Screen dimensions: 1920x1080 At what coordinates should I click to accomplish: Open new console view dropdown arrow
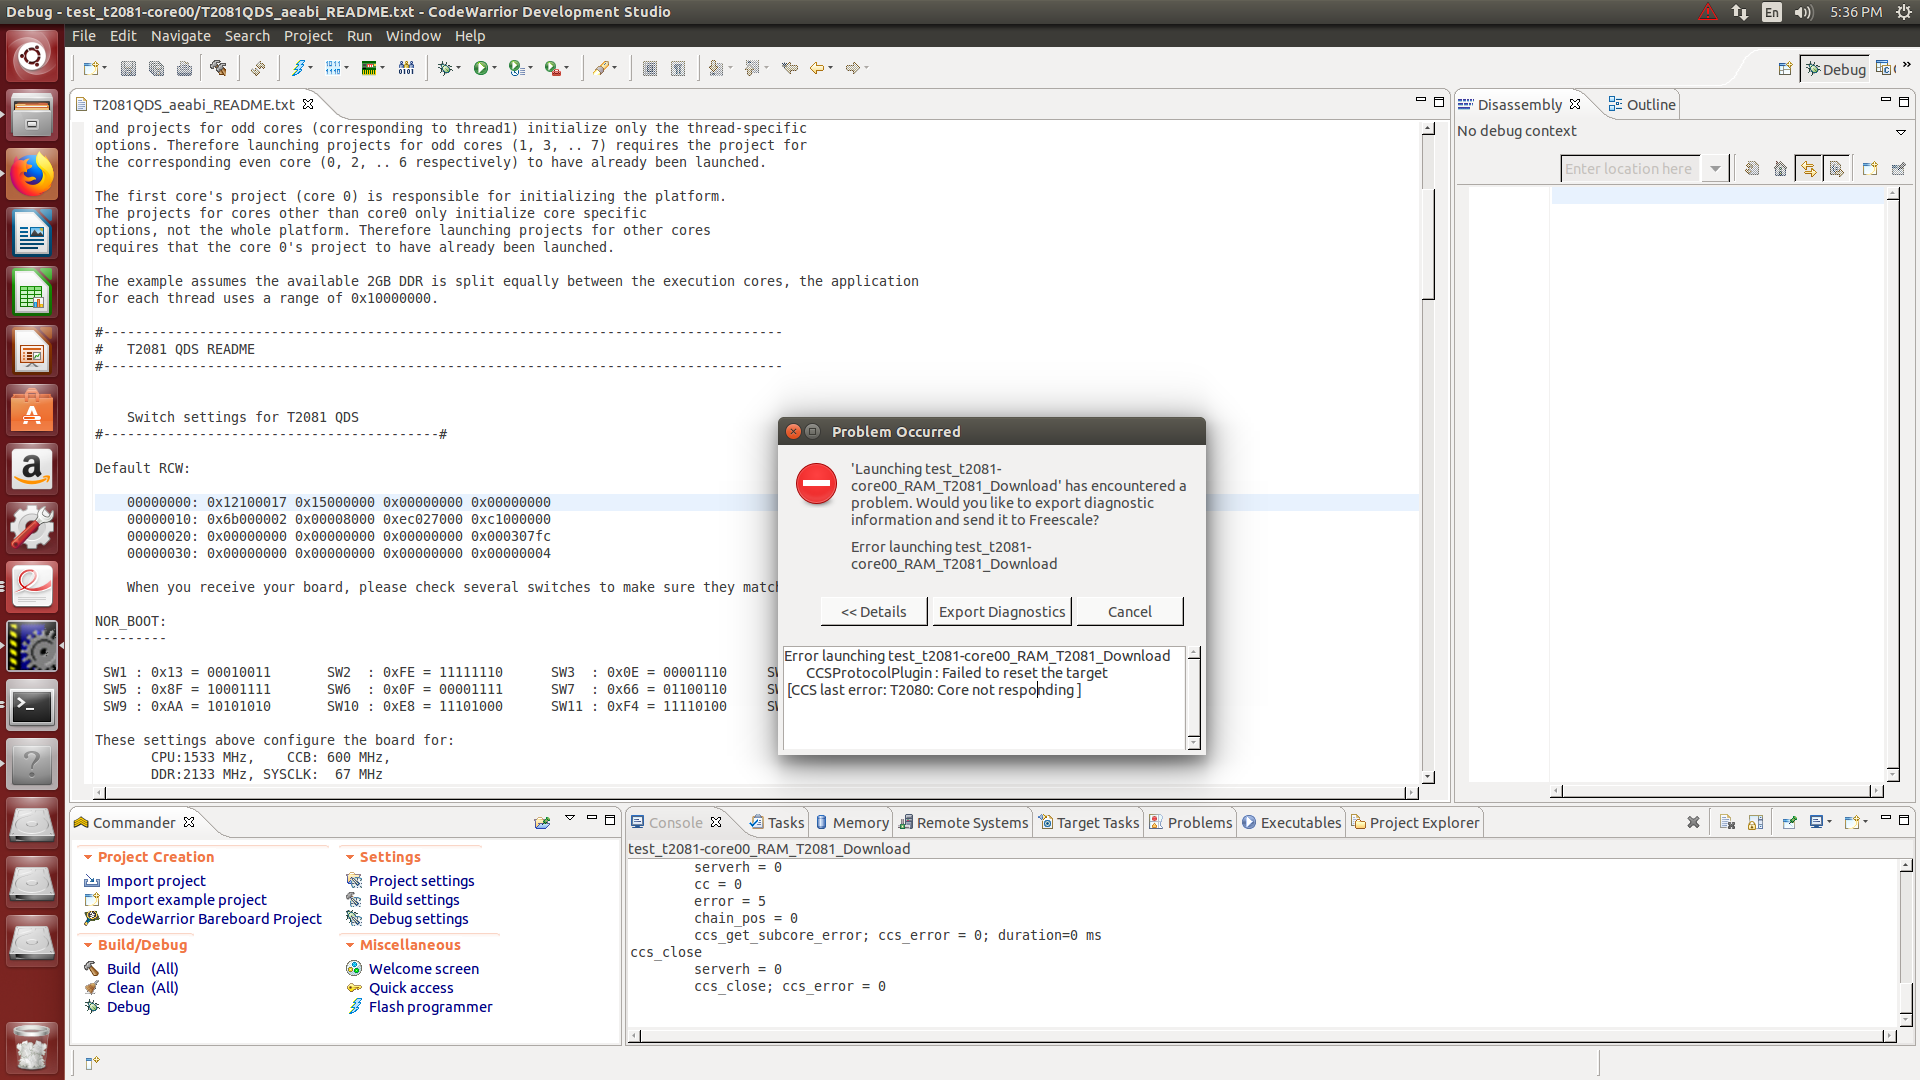pyautogui.click(x=1866, y=822)
